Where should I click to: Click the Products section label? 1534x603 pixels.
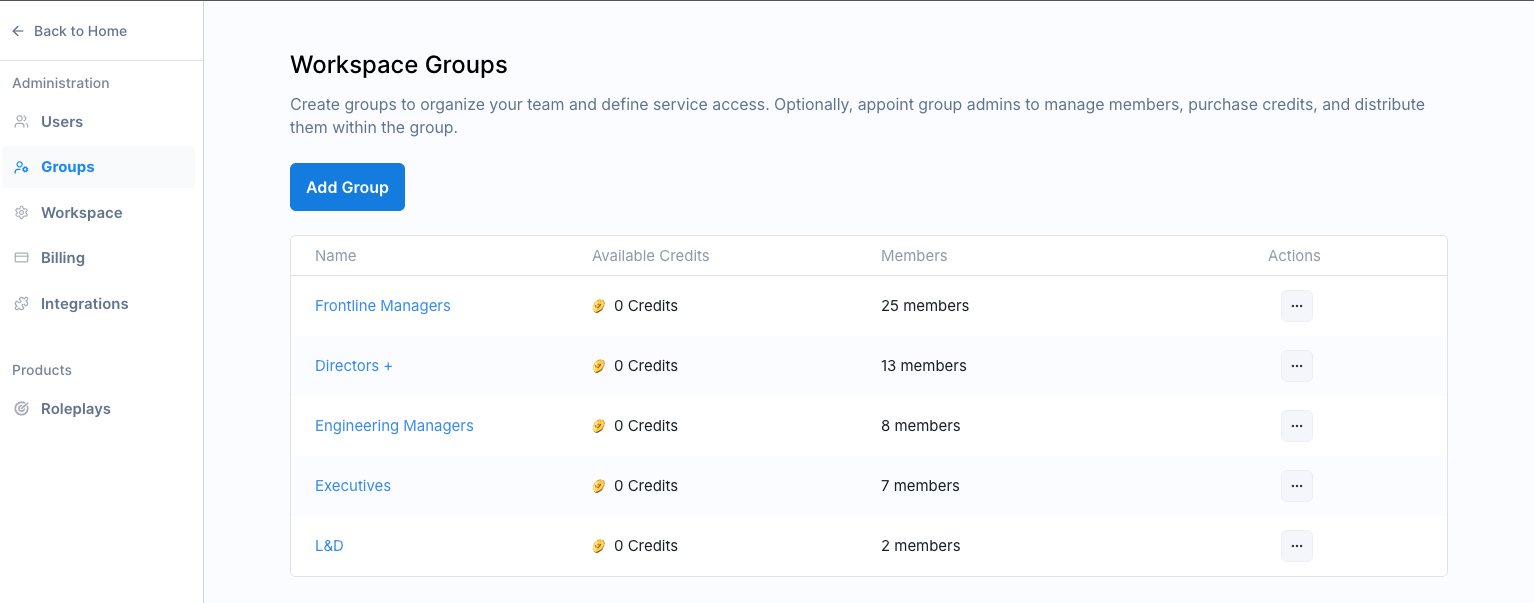pyautogui.click(x=42, y=370)
